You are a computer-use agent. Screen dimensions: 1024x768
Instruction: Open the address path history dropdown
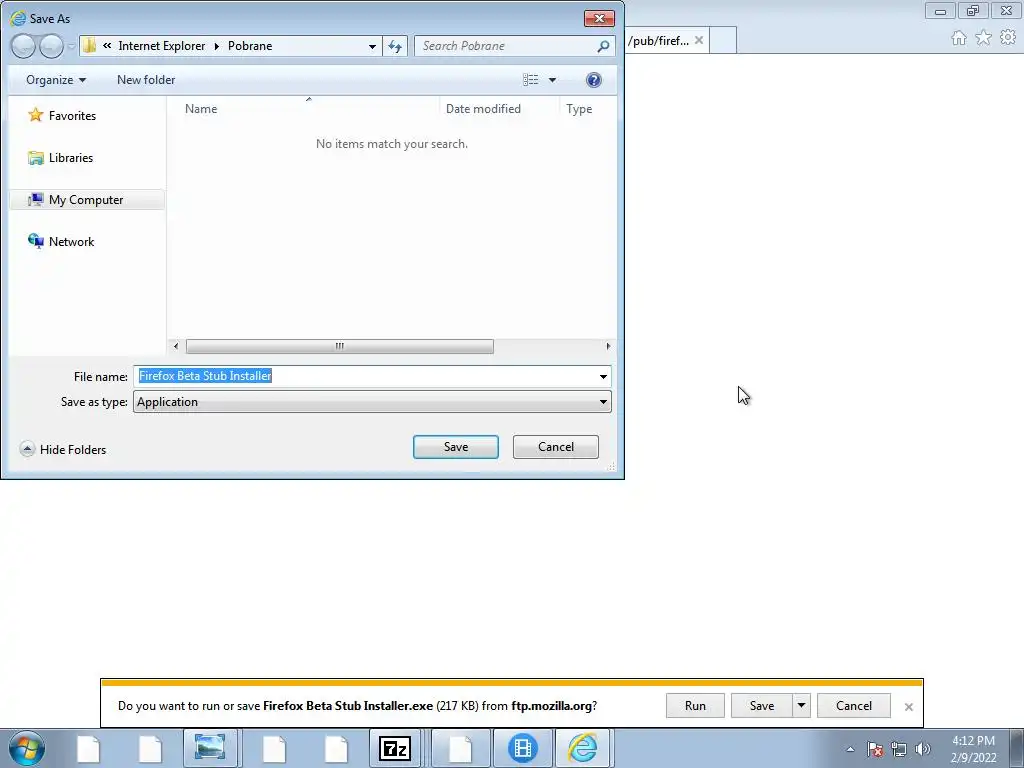372,46
